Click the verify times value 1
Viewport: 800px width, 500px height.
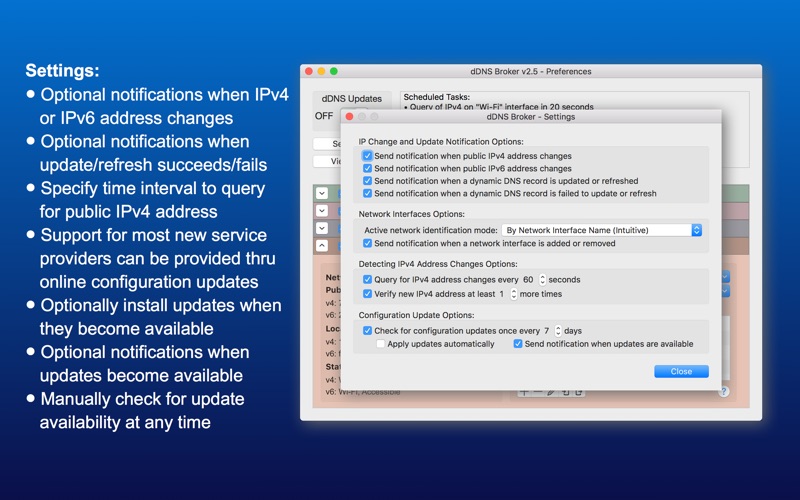pos(502,294)
